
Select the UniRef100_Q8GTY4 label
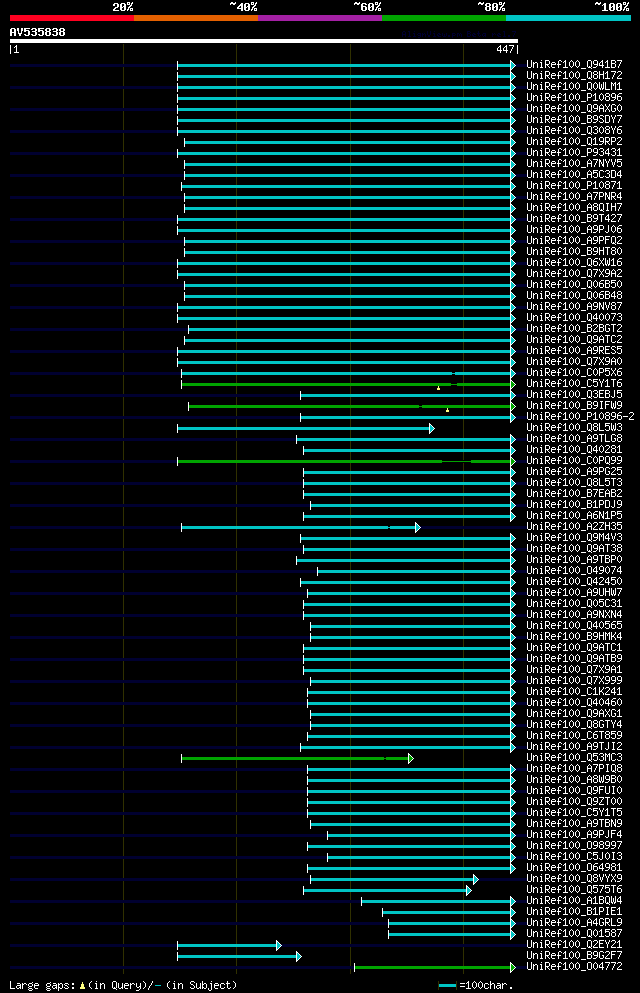[x=574, y=725]
